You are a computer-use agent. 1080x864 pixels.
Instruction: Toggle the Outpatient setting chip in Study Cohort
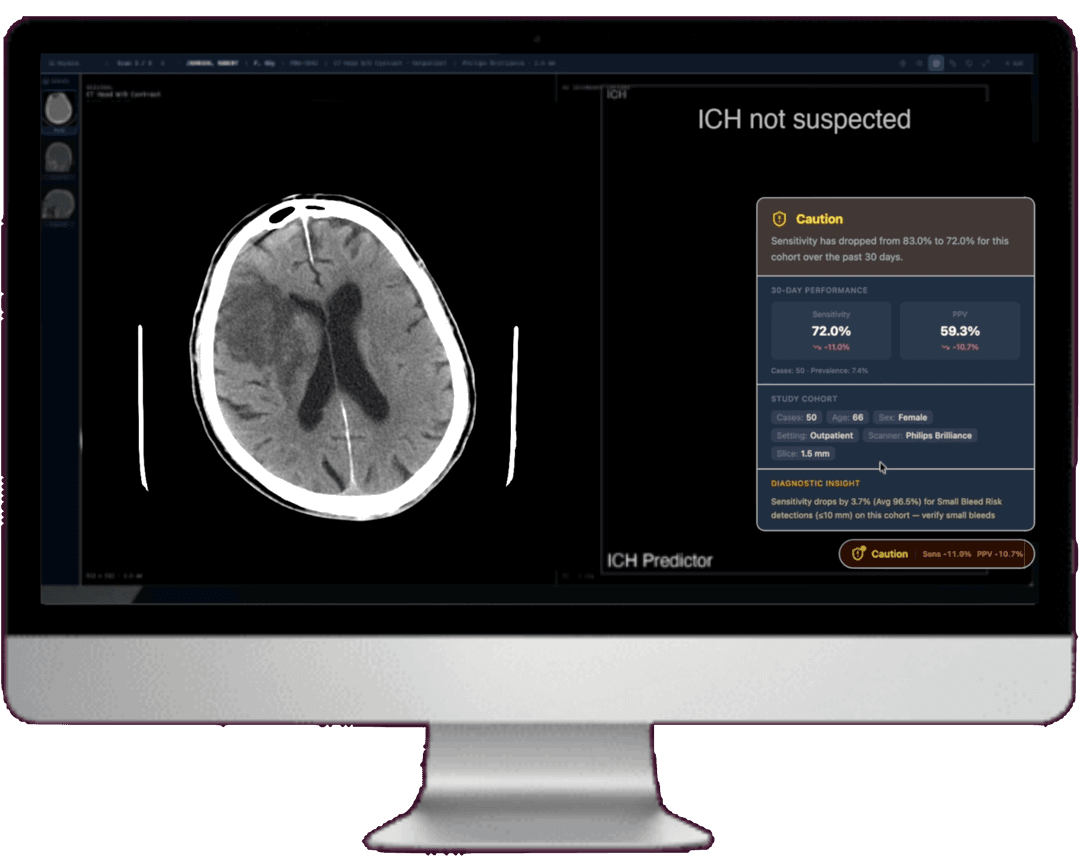click(814, 435)
